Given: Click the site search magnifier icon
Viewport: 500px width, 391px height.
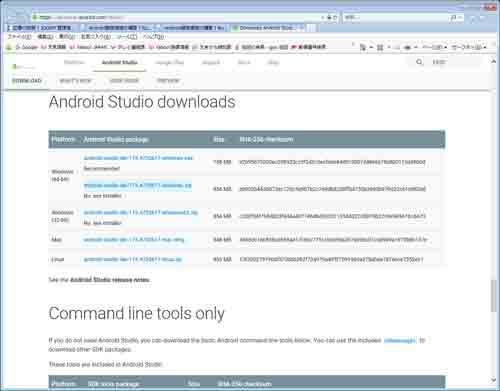Looking at the screenshot, I should pyautogui.click(x=419, y=62).
